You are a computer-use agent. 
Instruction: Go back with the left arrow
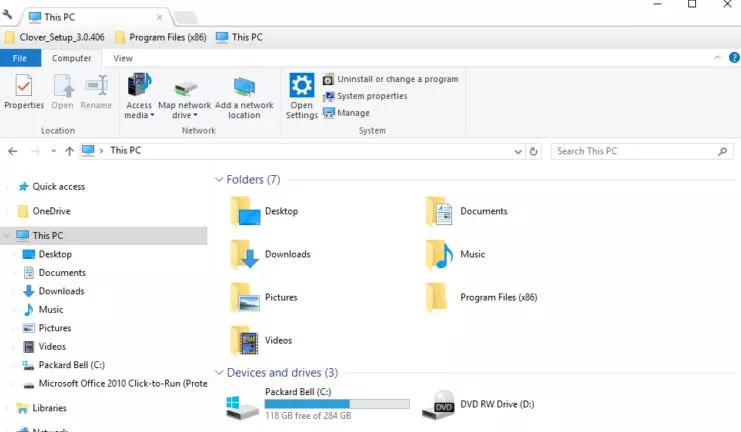click(13, 151)
